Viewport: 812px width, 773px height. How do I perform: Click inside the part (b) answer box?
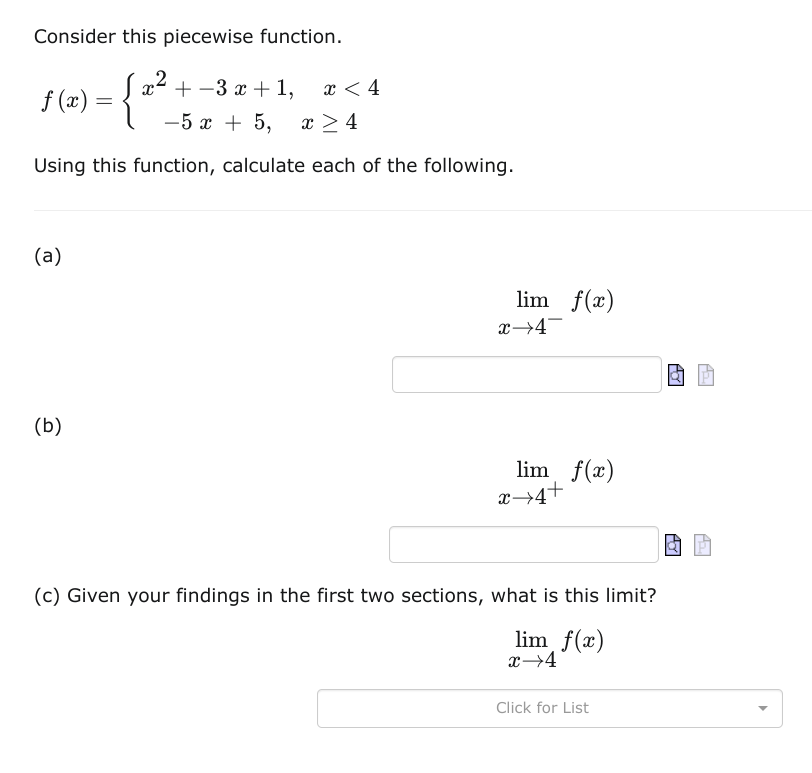point(524,544)
